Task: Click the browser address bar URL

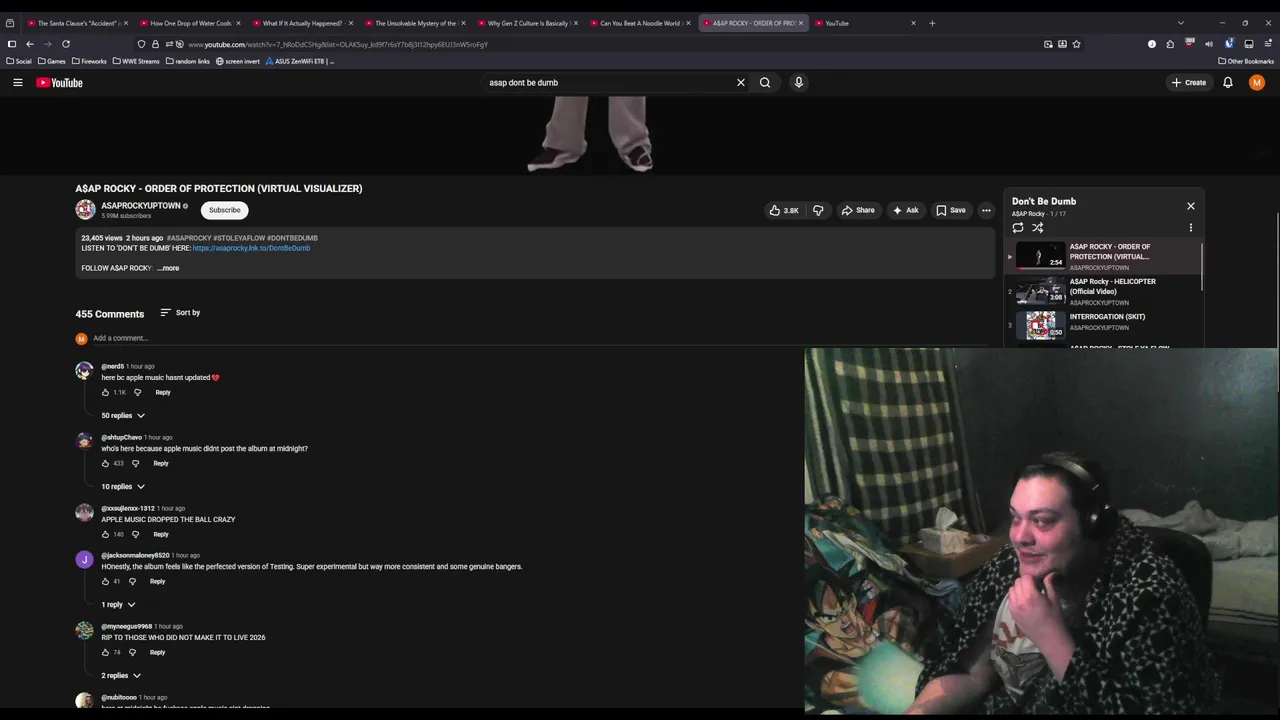Action: click(x=337, y=44)
